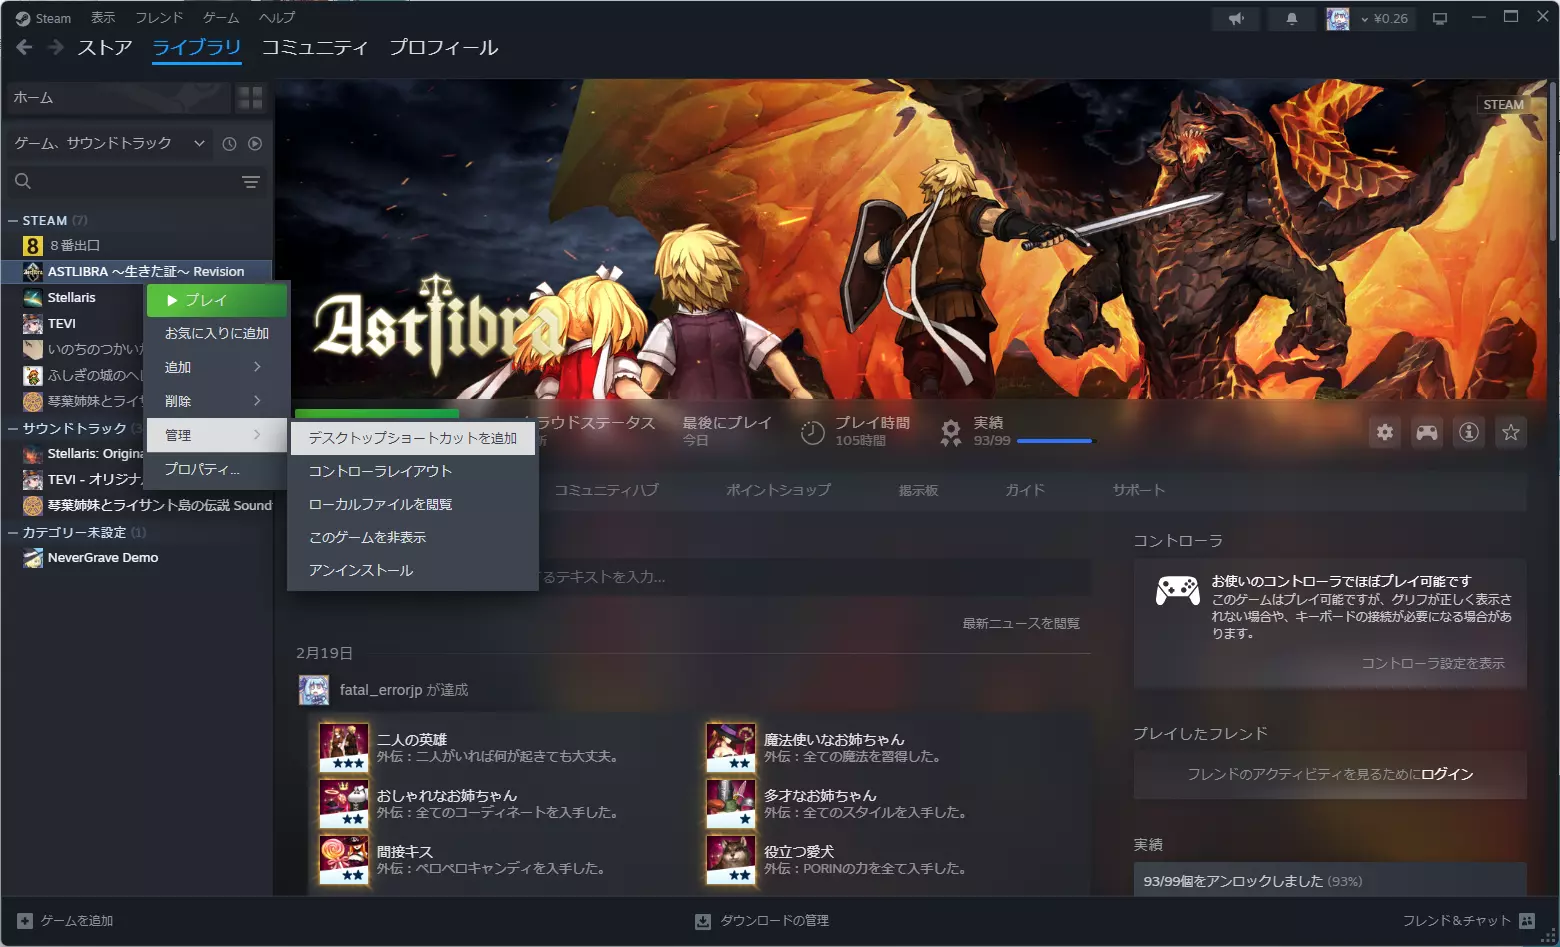Switch to Big Picture mode icon
Image resolution: width=1560 pixels, height=947 pixels.
coord(1440,19)
